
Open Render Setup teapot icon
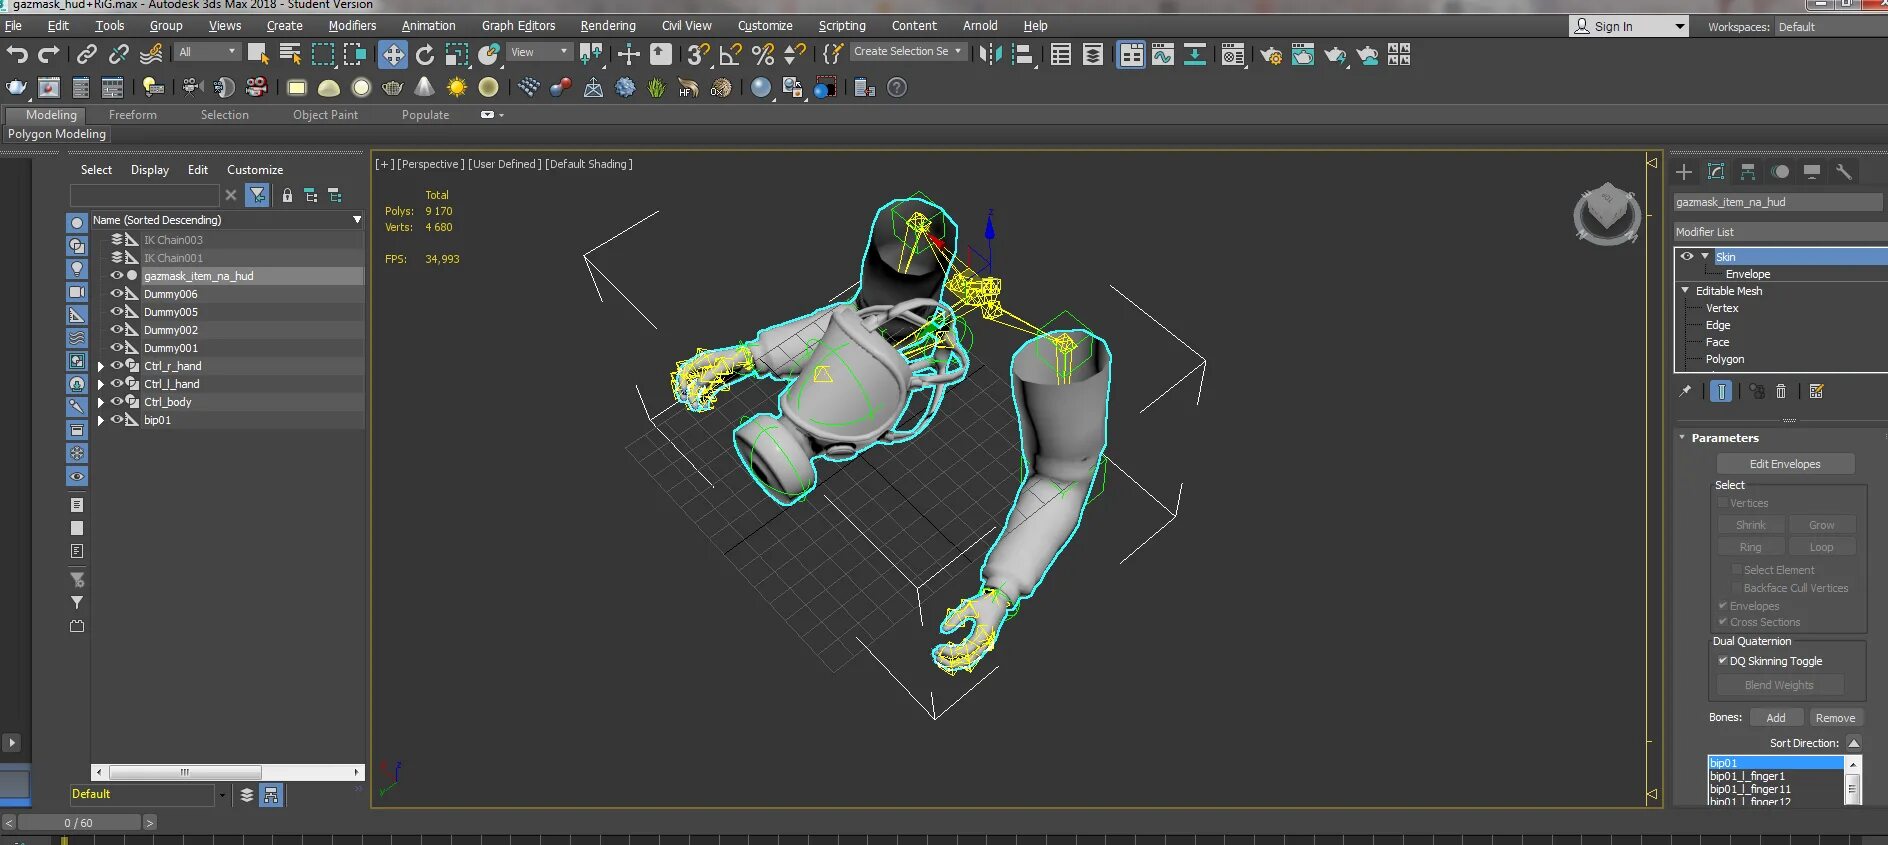[x=1271, y=55]
